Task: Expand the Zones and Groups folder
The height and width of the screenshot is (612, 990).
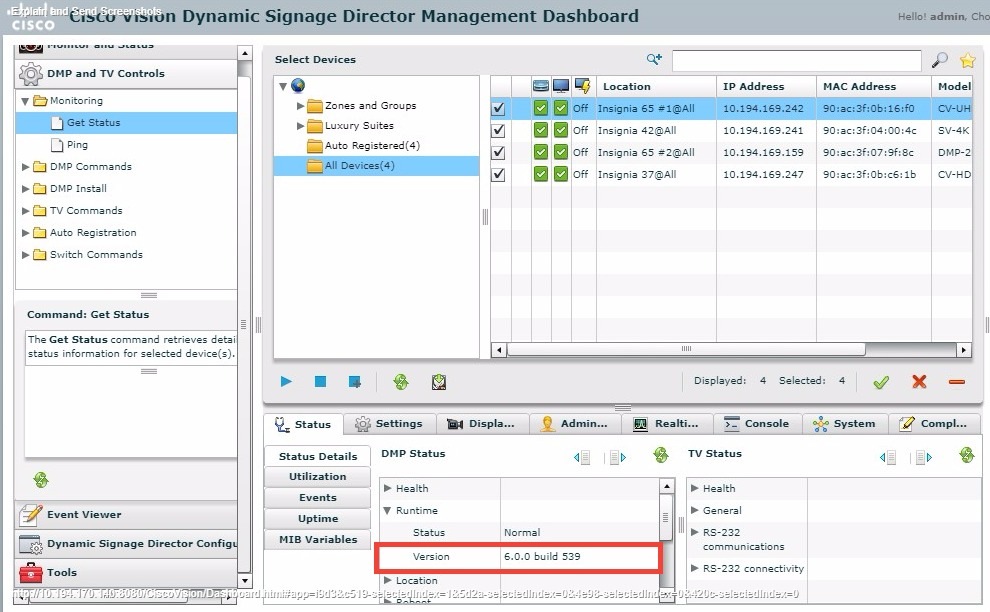Action: pyautogui.click(x=300, y=105)
